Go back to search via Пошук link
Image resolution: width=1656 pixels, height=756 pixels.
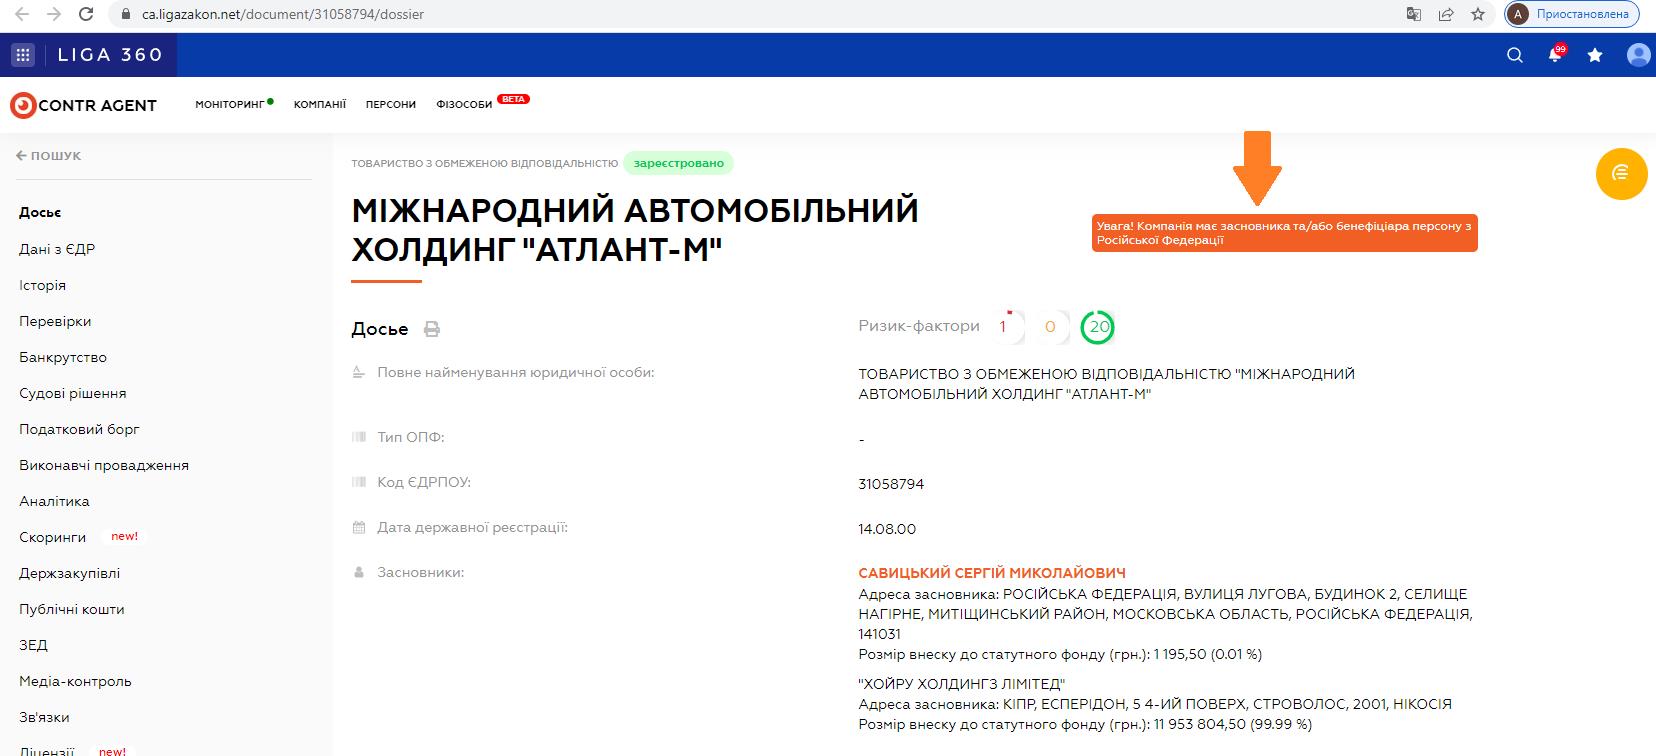point(49,156)
